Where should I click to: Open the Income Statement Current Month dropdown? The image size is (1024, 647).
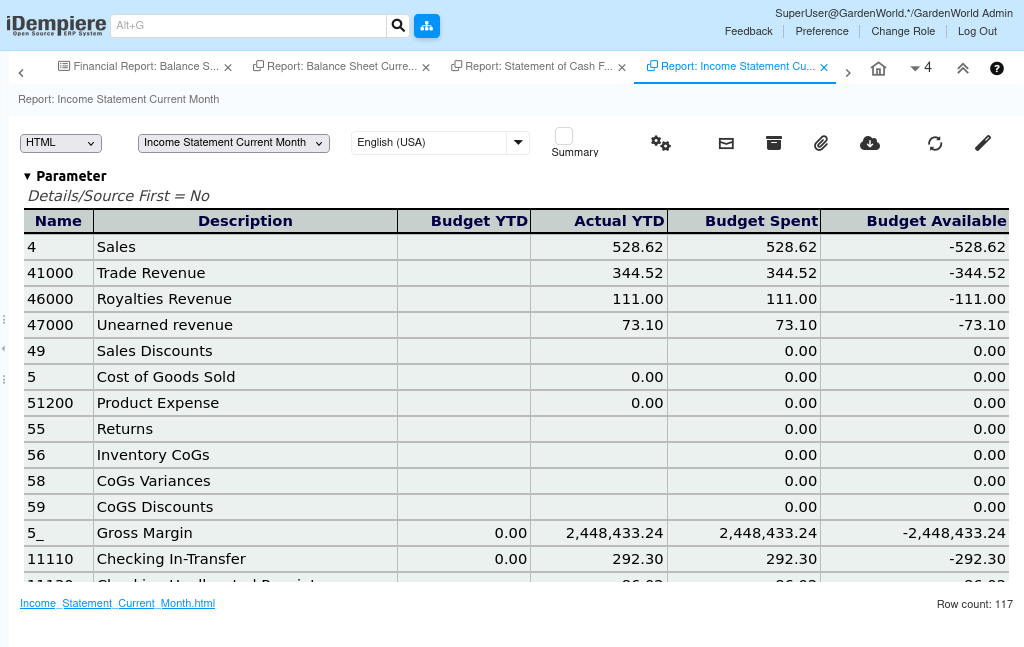click(x=234, y=143)
